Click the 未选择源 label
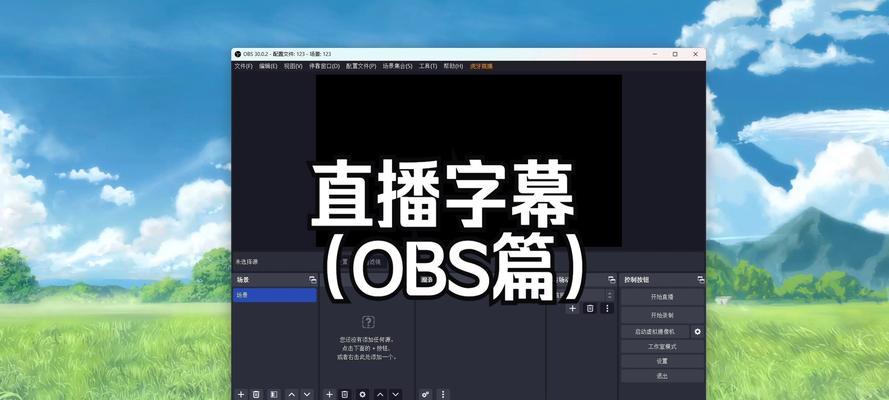 (247, 262)
